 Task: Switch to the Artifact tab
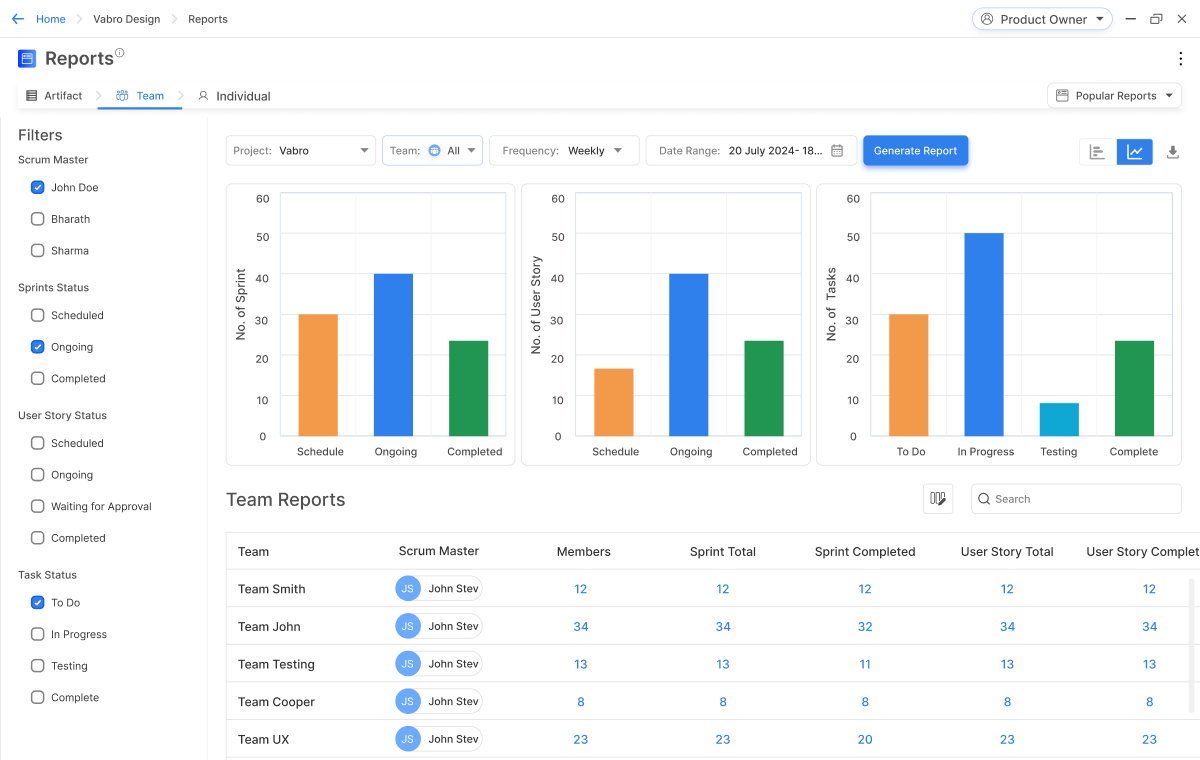(x=55, y=96)
